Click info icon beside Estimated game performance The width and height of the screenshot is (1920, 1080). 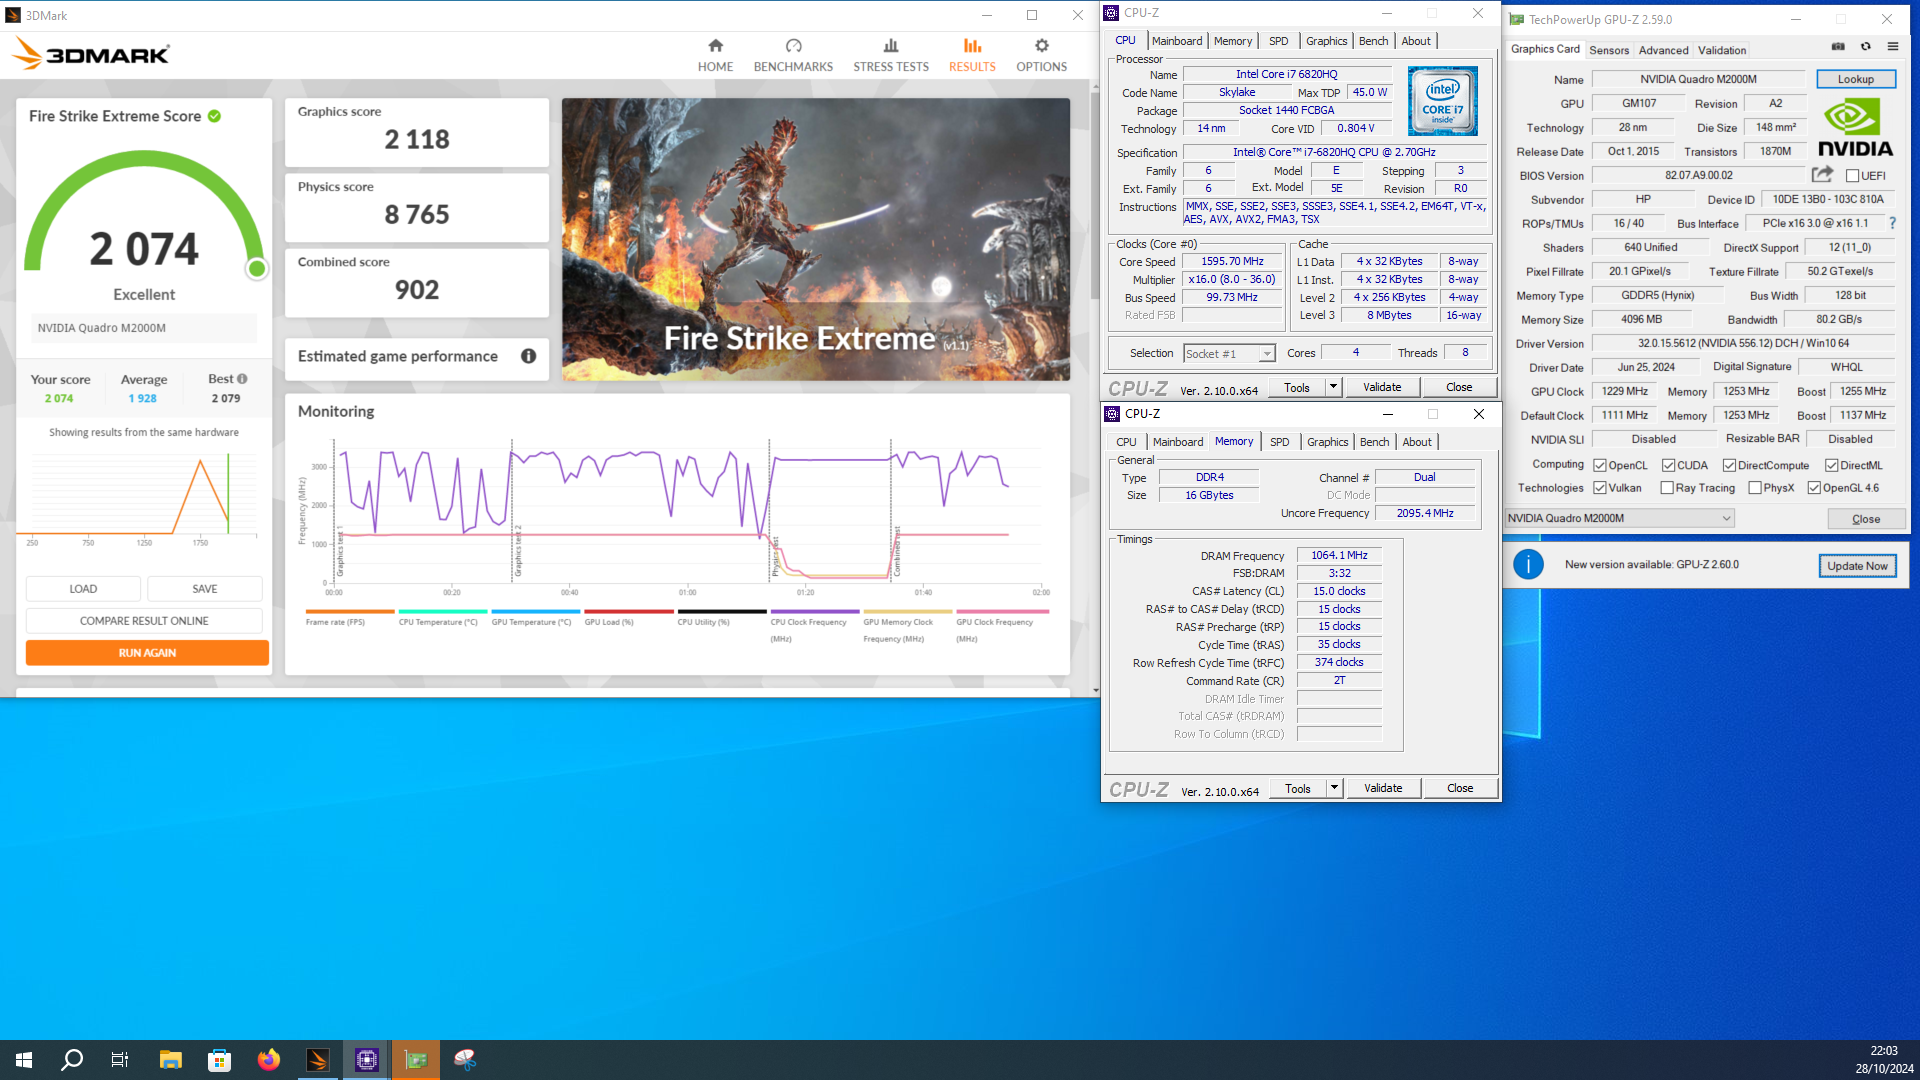[x=528, y=356]
